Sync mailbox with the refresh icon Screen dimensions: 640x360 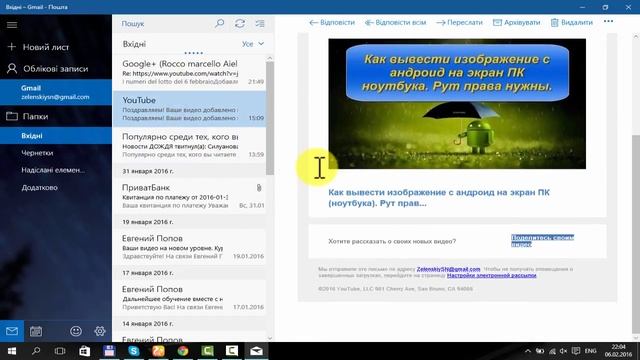tap(240, 23)
